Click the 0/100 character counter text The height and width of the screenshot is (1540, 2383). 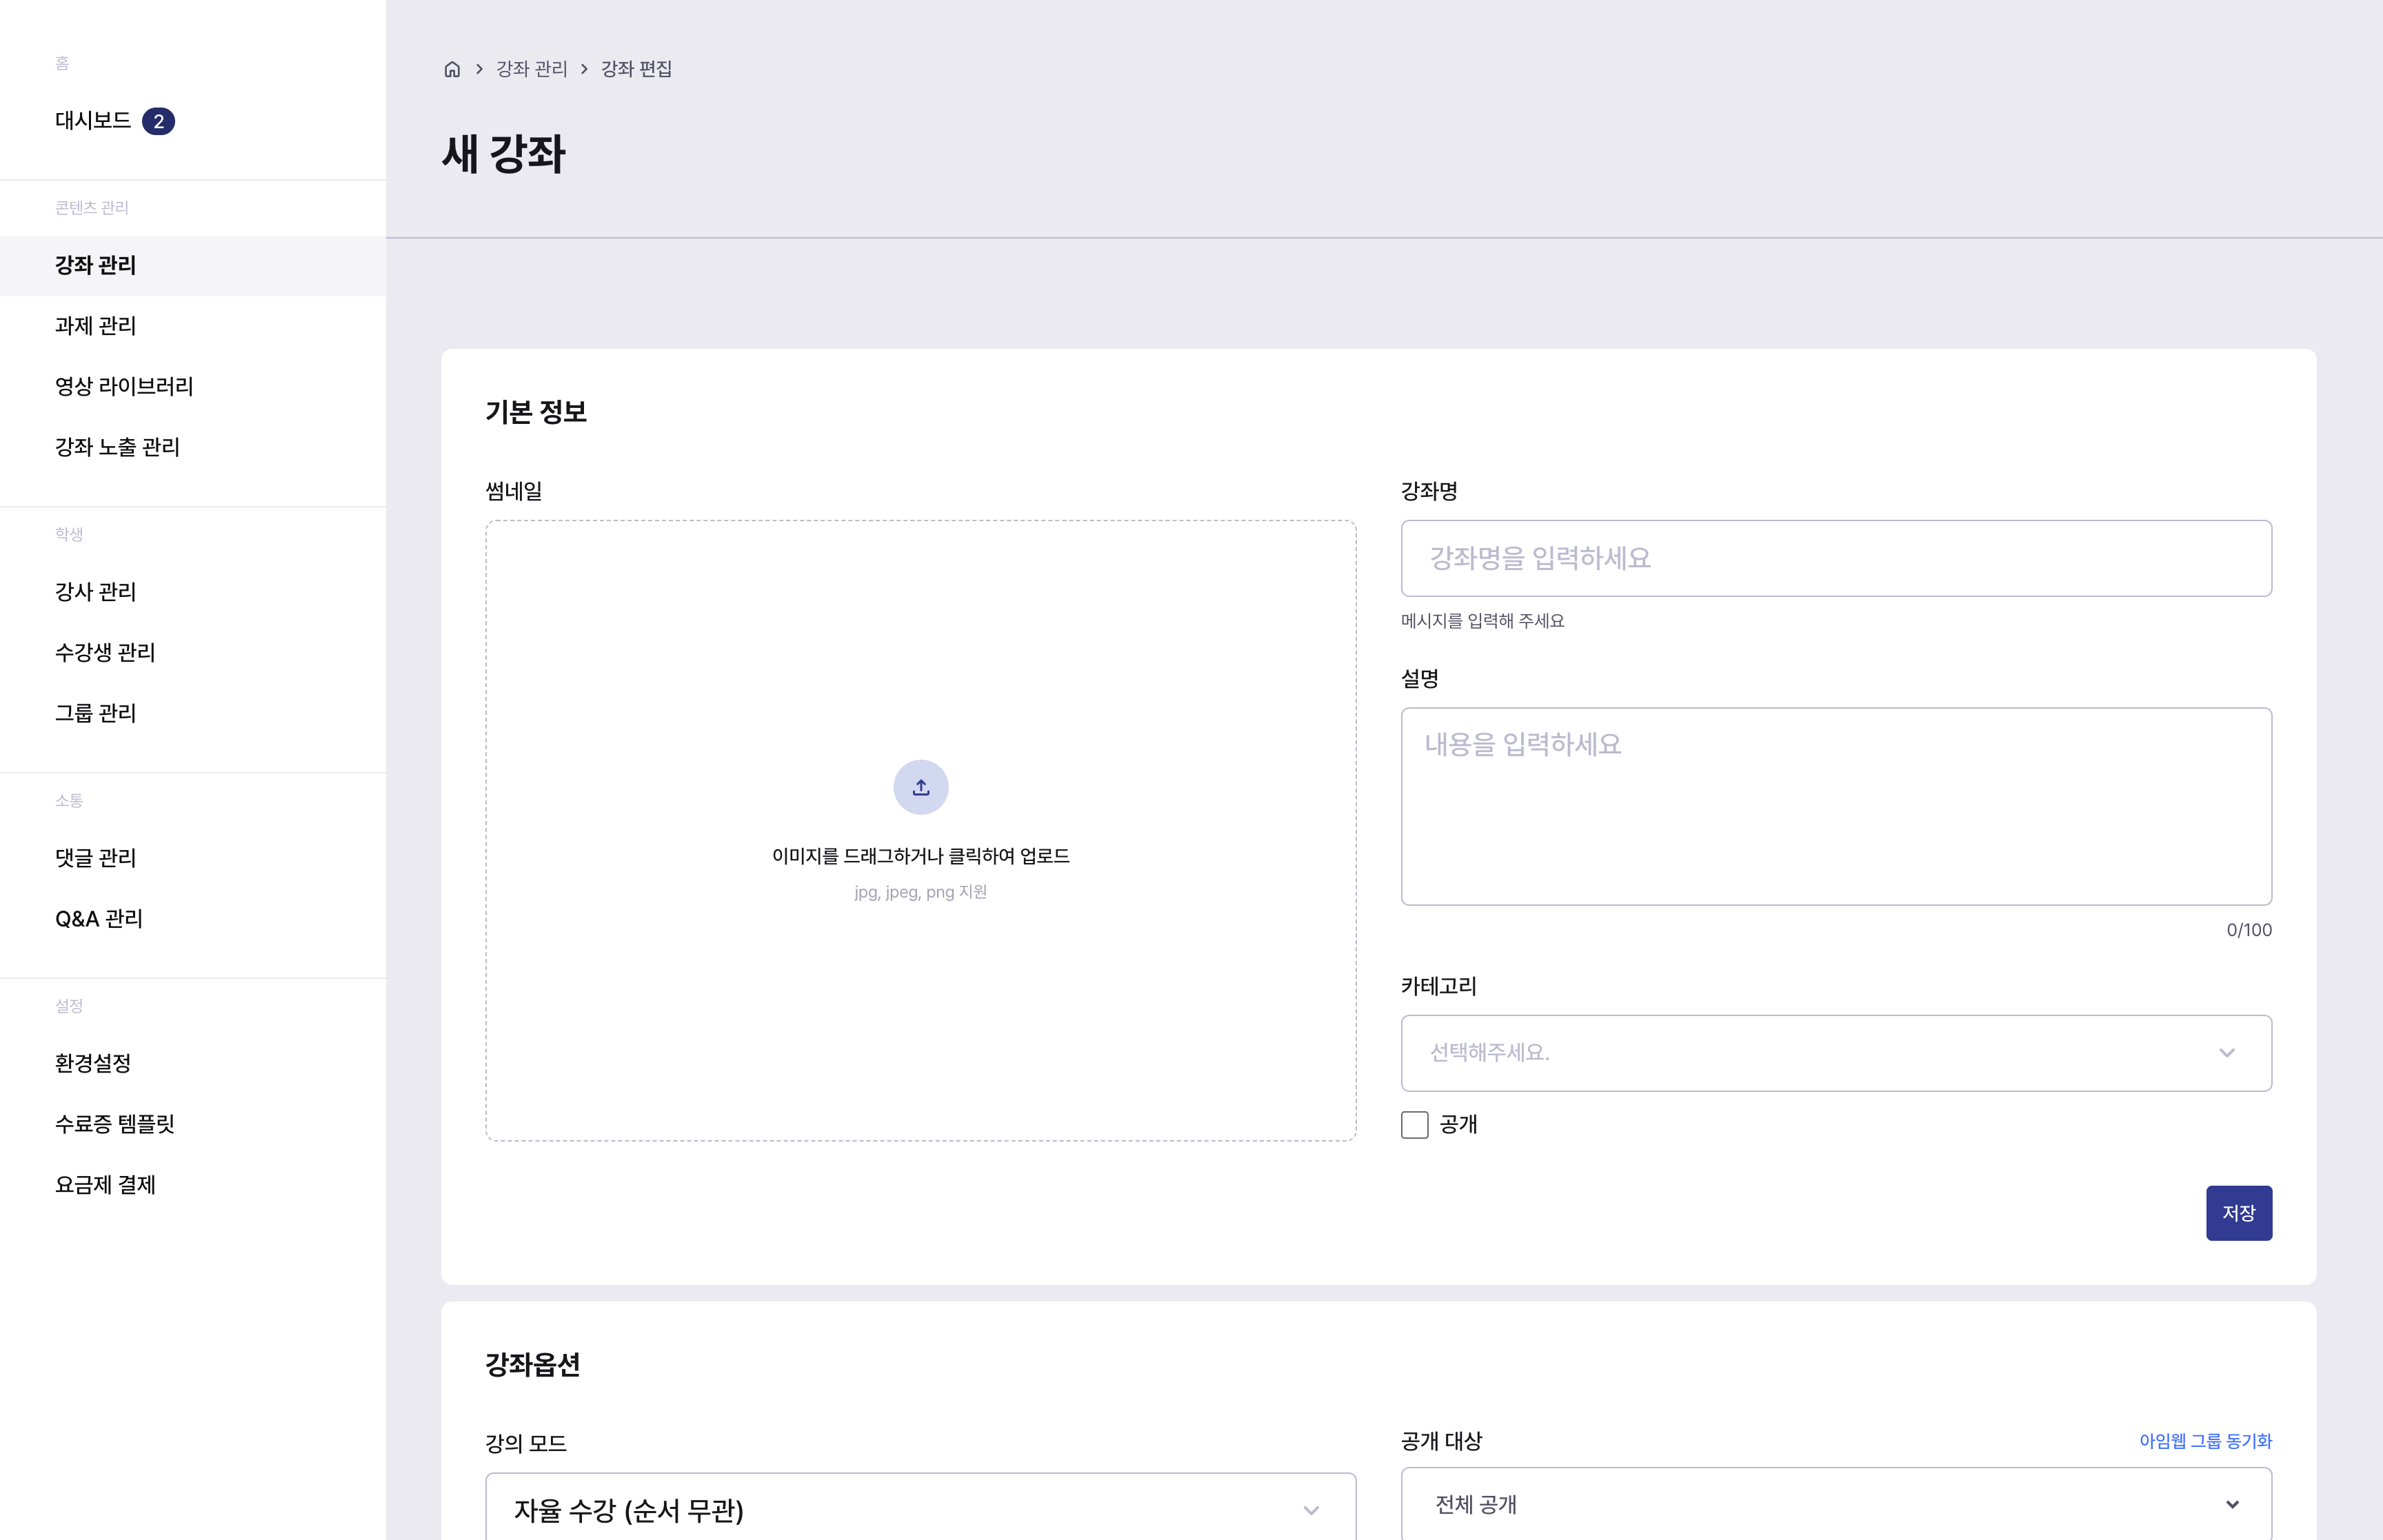pos(2248,930)
